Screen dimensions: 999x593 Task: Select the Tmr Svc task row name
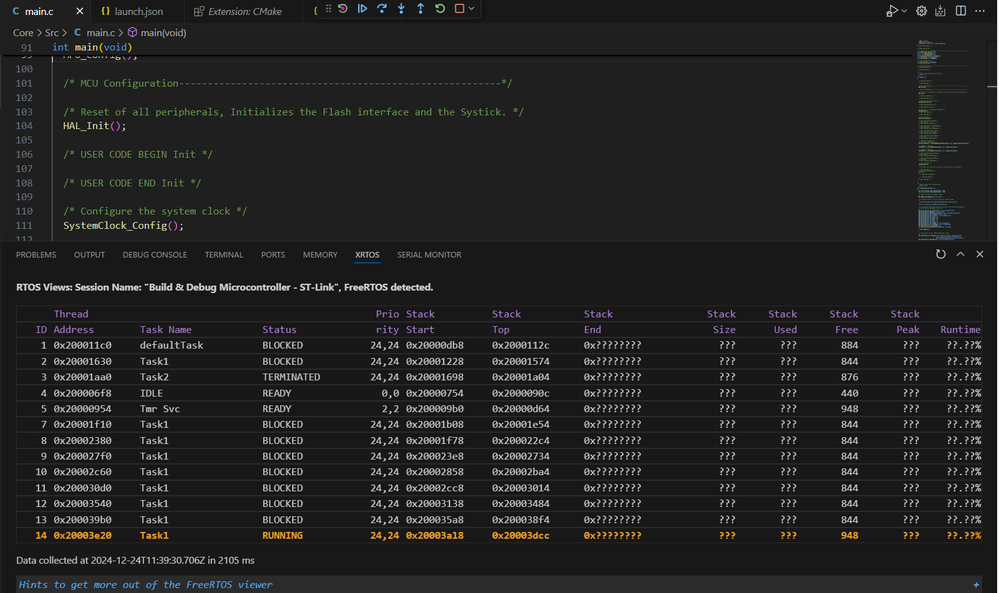(x=160, y=409)
